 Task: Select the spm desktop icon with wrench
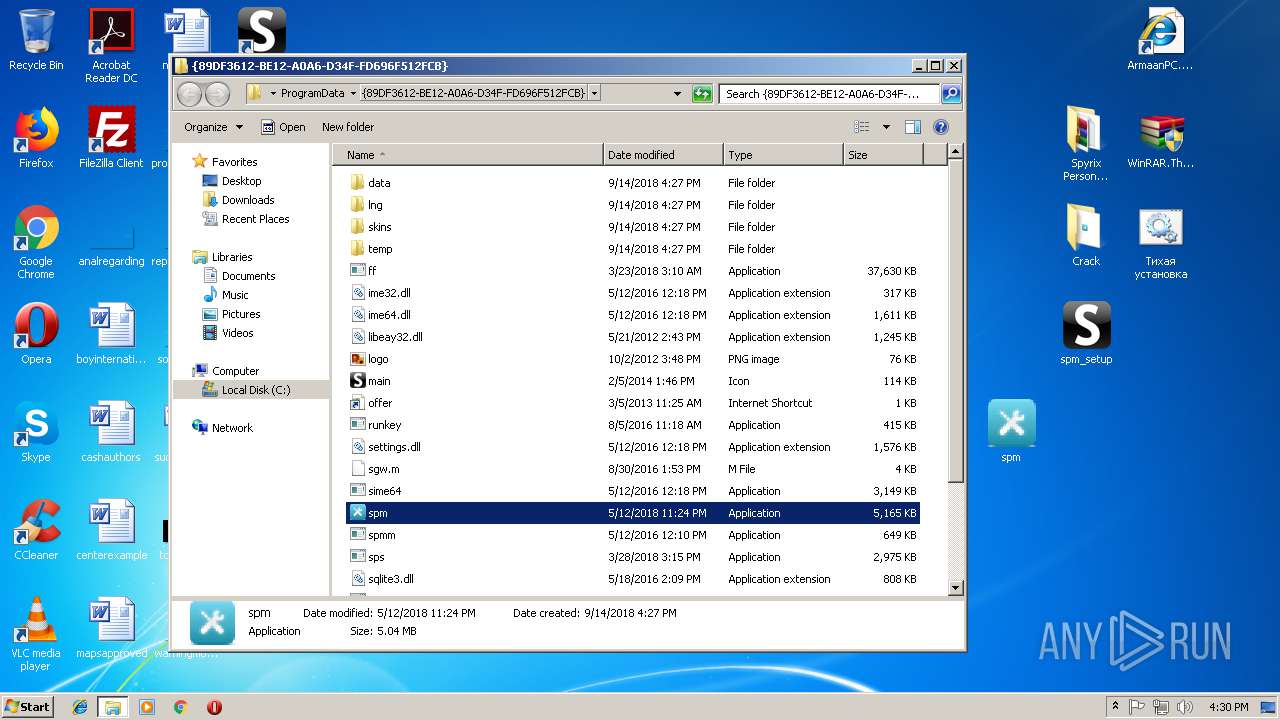[1011, 432]
